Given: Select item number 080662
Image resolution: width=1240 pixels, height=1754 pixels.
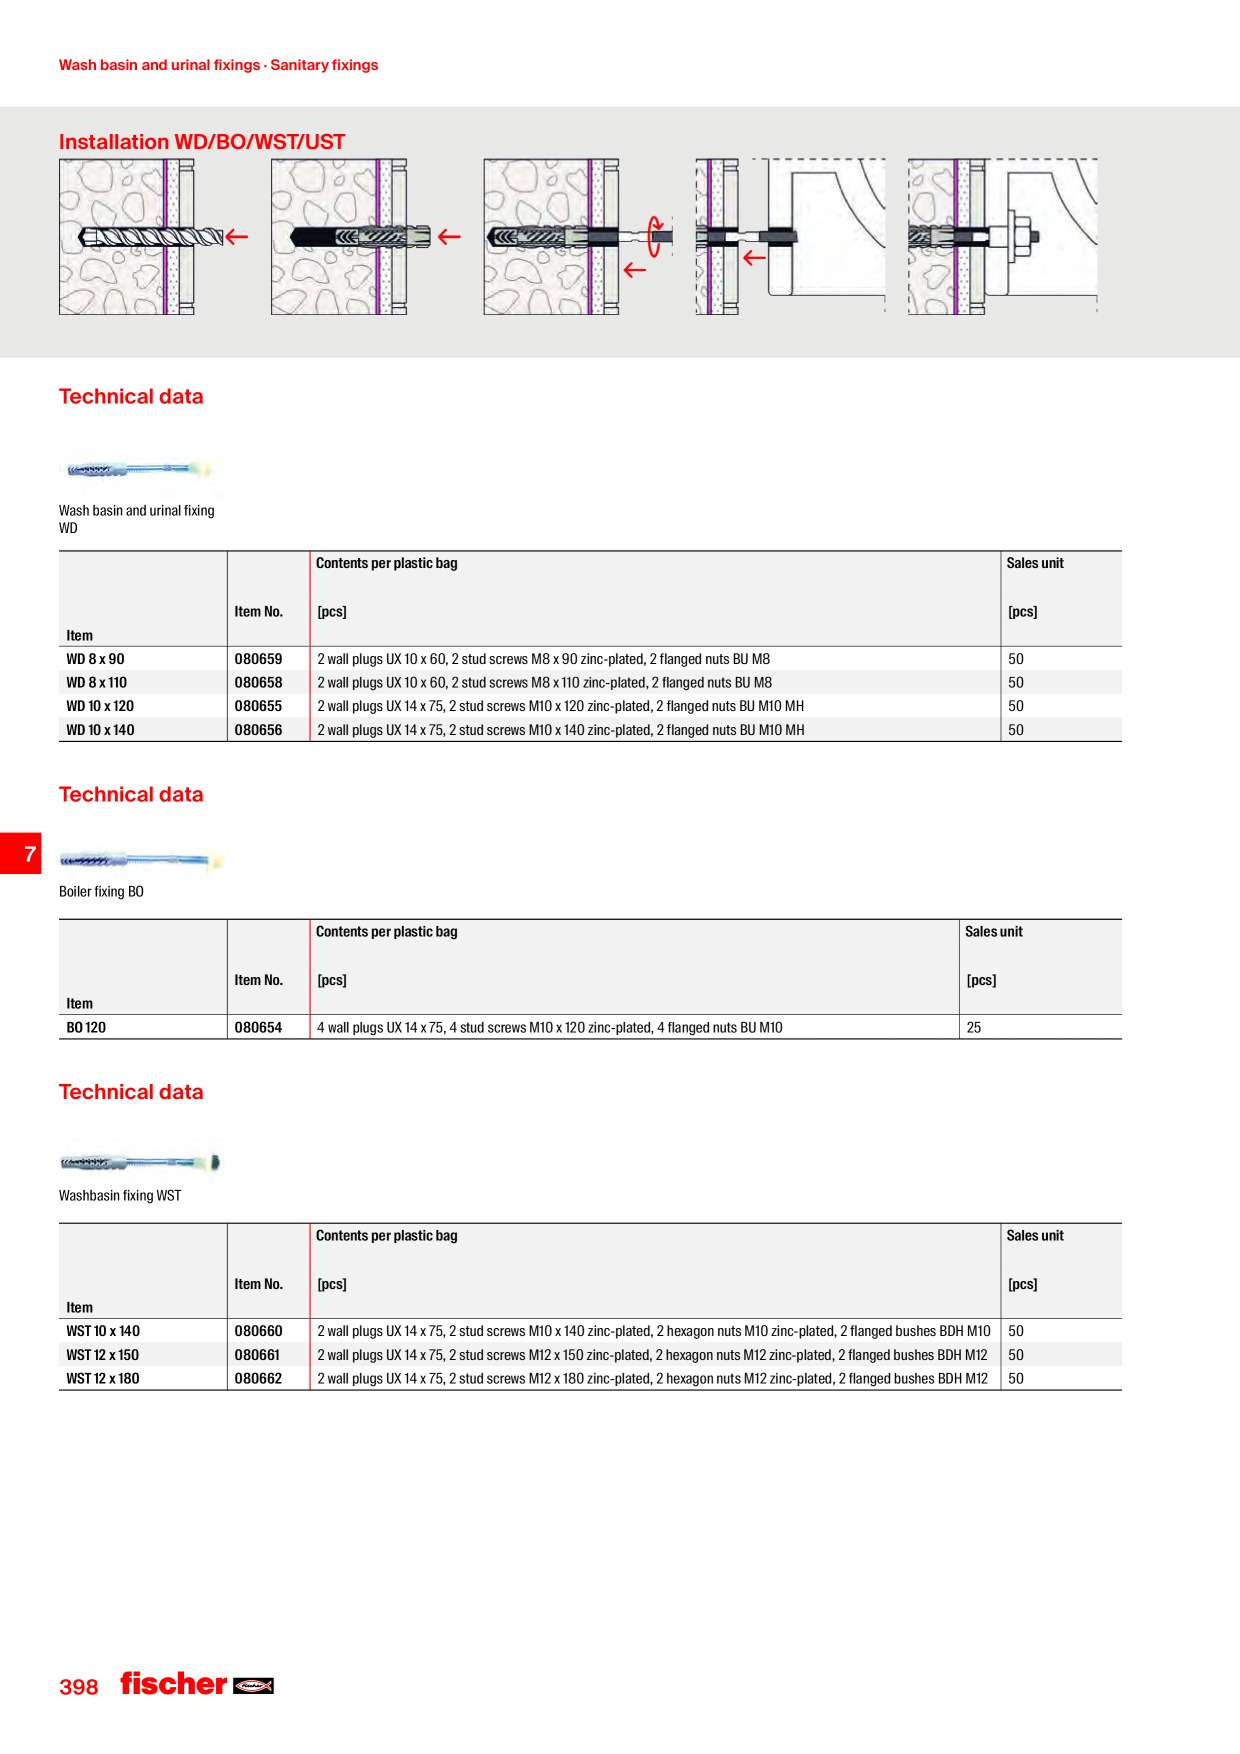Looking at the screenshot, I should tap(259, 1379).
